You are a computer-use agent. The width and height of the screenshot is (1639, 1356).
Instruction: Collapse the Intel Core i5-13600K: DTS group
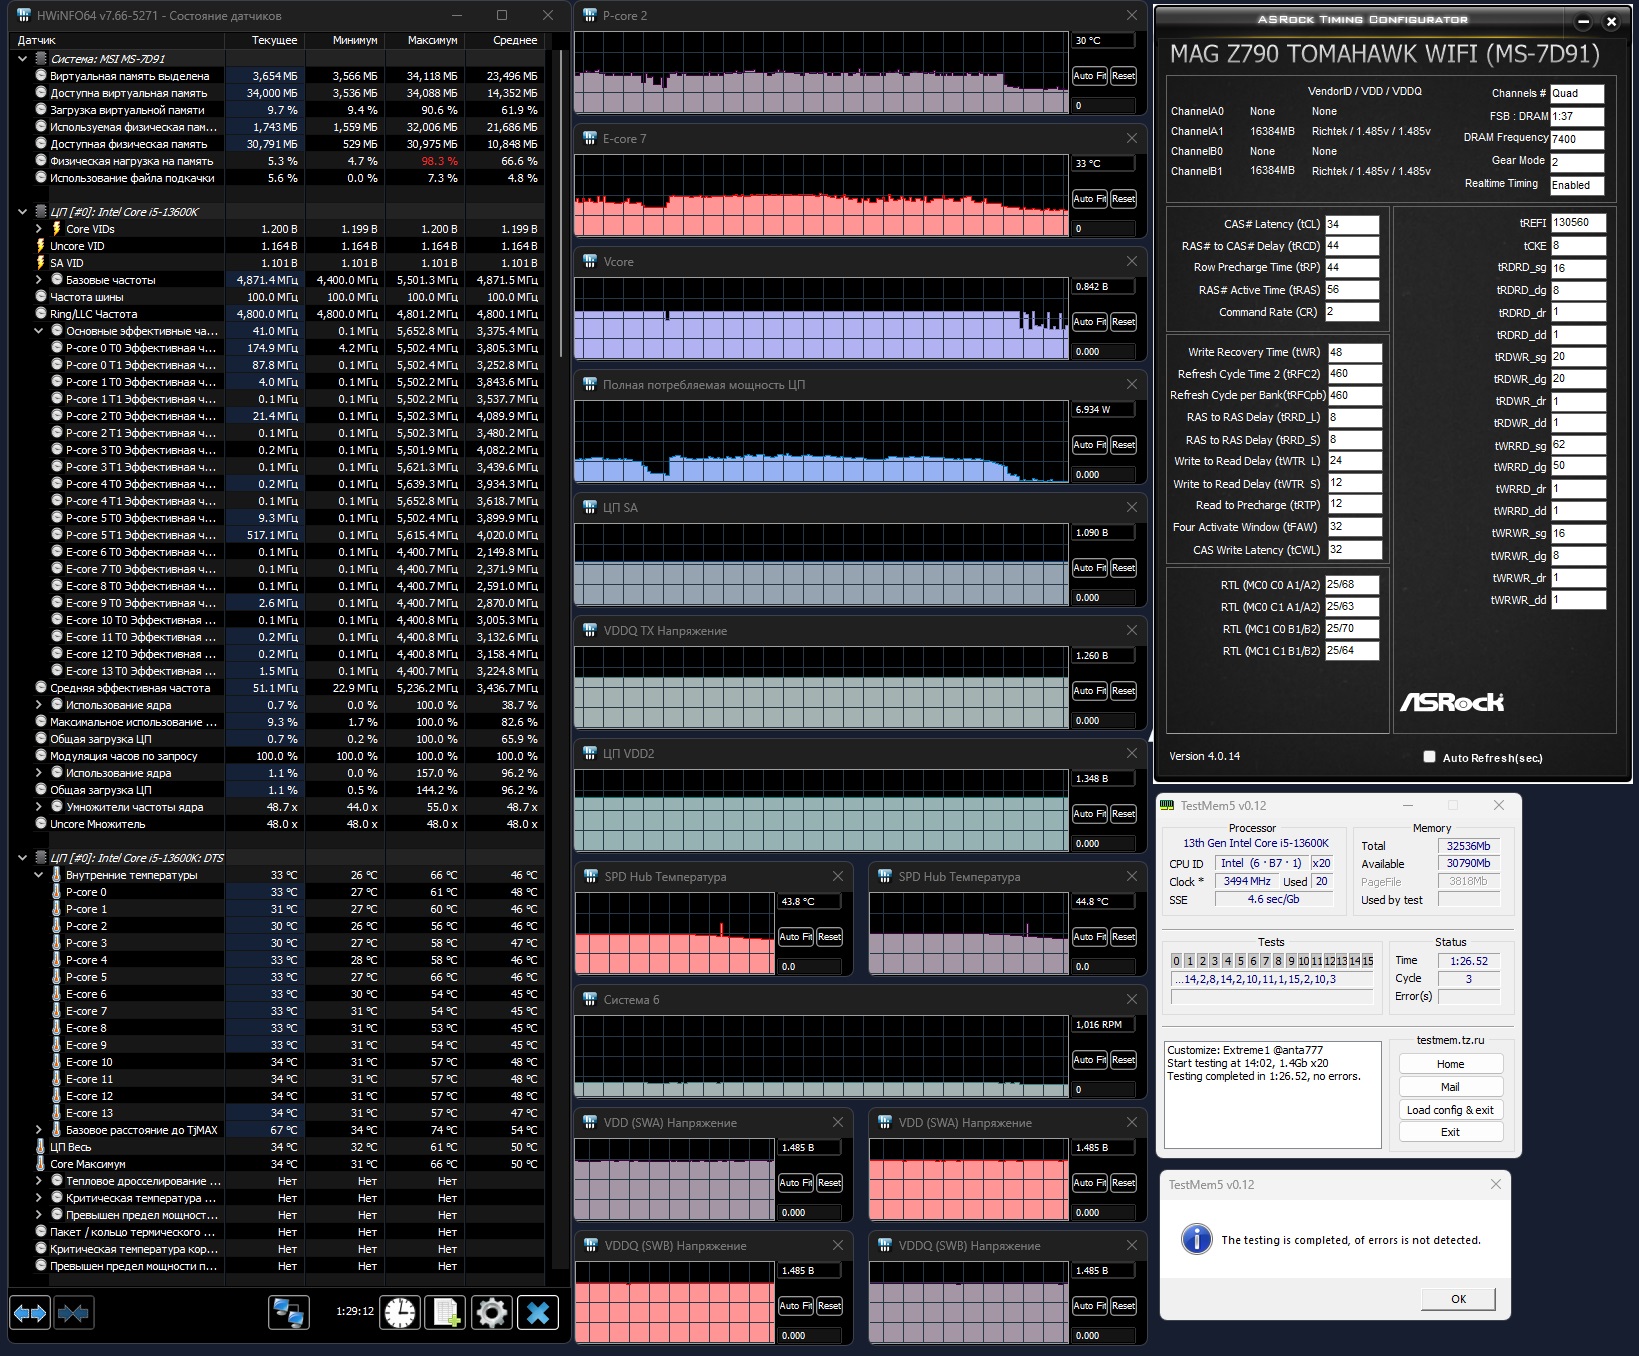coord(23,858)
